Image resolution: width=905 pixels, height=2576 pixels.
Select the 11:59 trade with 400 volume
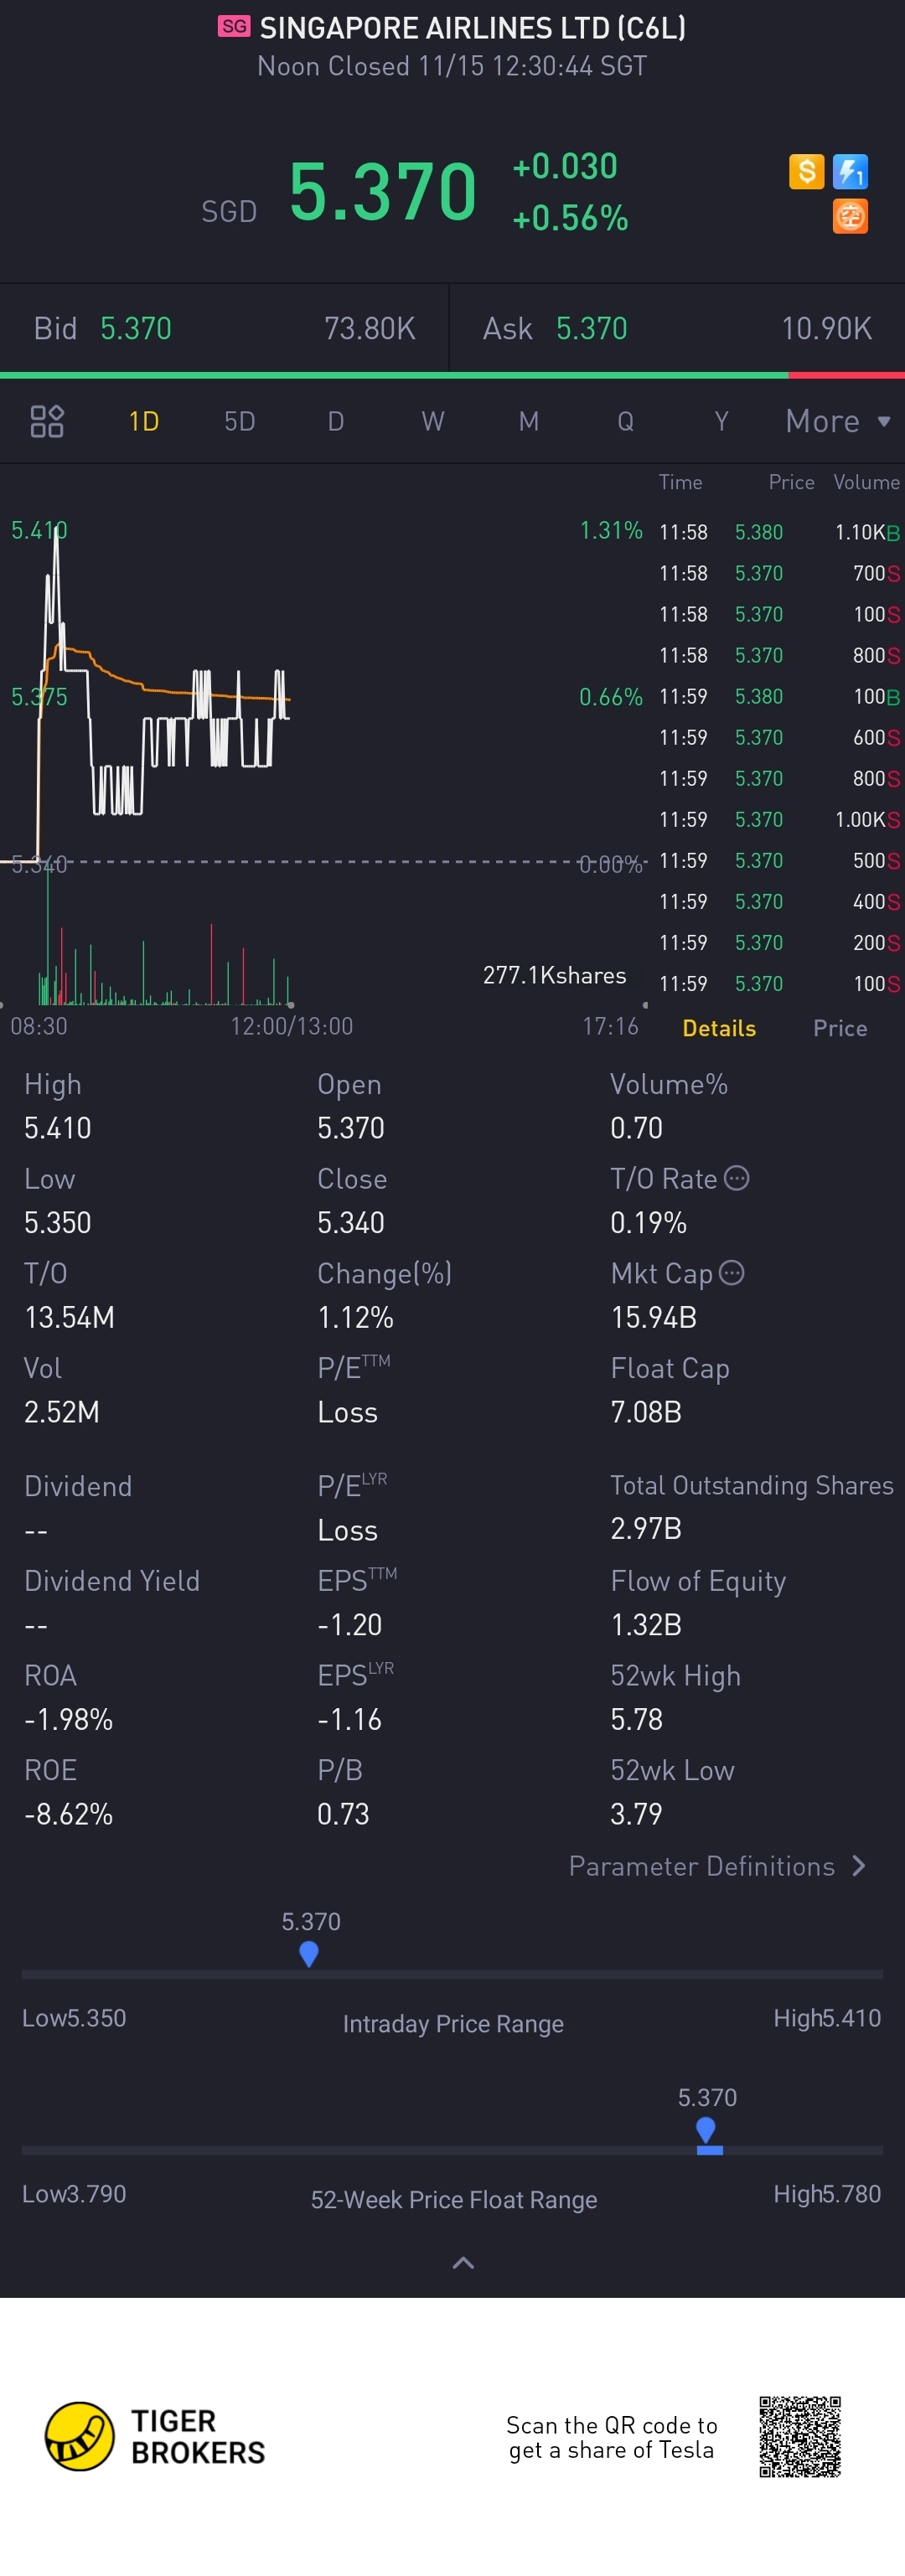pyautogui.click(x=779, y=901)
